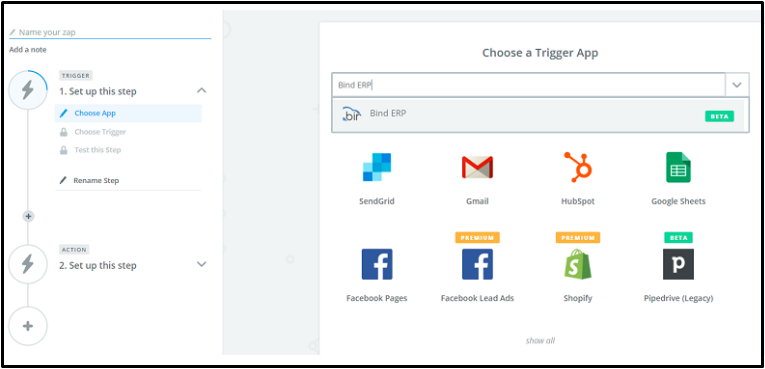Click the action step lightning bolt circle
Image resolution: width=765 pixels, height=369 pixels.
coord(28,264)
